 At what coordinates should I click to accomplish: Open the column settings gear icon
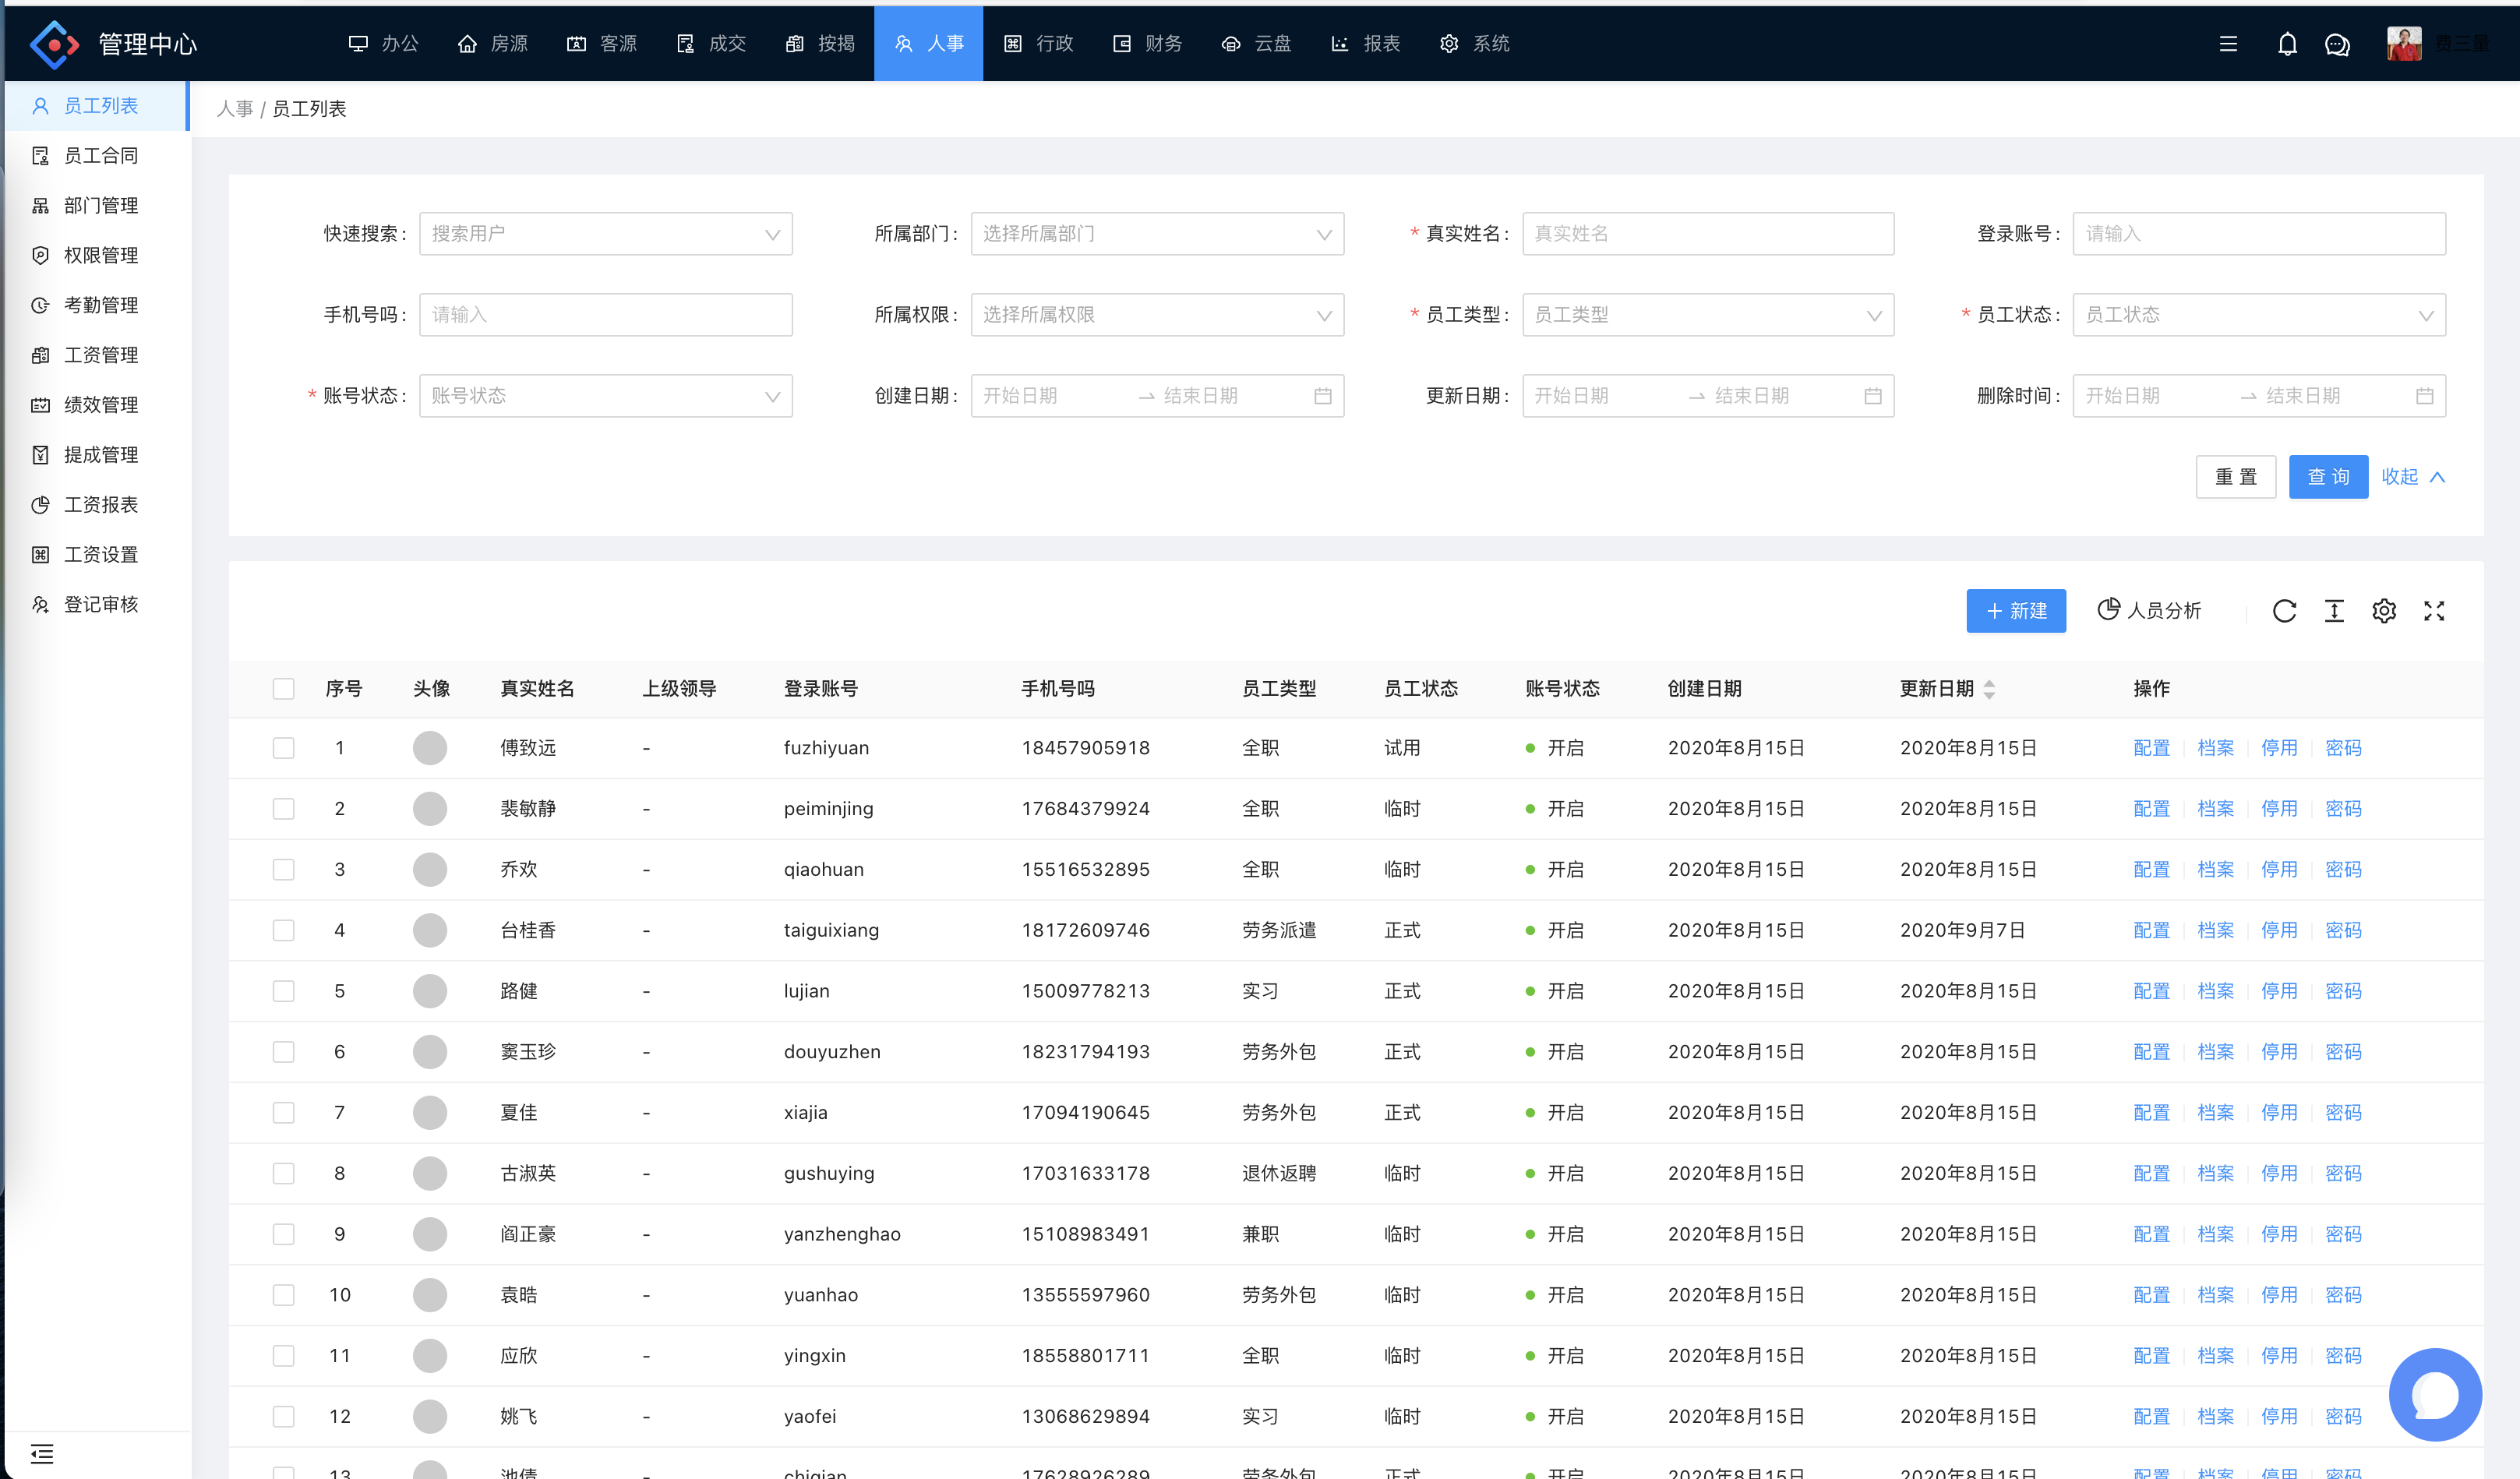coord(2384,611)
